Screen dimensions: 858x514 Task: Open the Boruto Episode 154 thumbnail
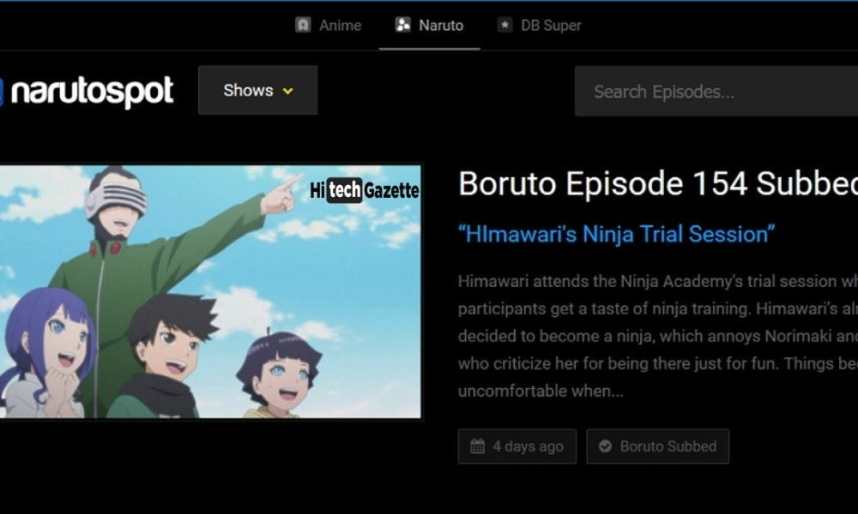click(x=211, y=292)
